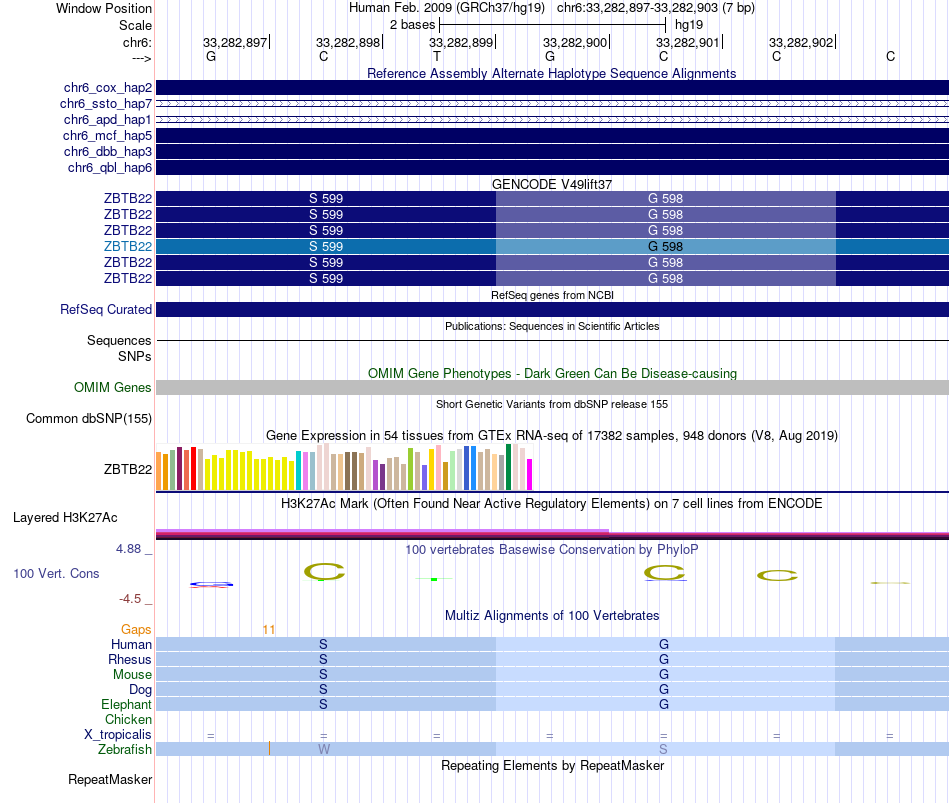
Task: Click the orange Gaps label
Action: [136, 630]
